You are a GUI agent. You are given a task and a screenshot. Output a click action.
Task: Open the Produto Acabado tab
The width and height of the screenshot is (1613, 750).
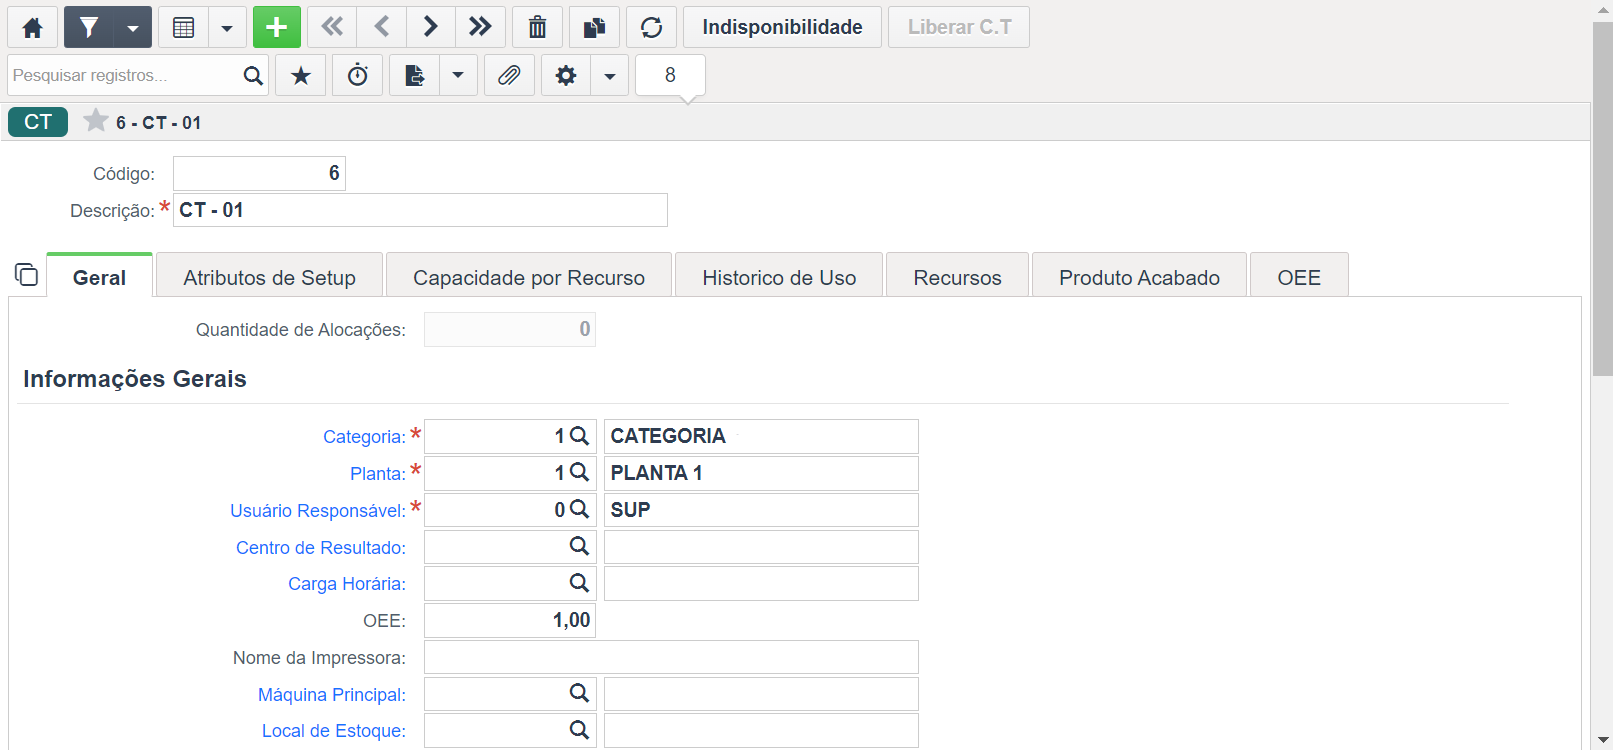(1139, 277)
